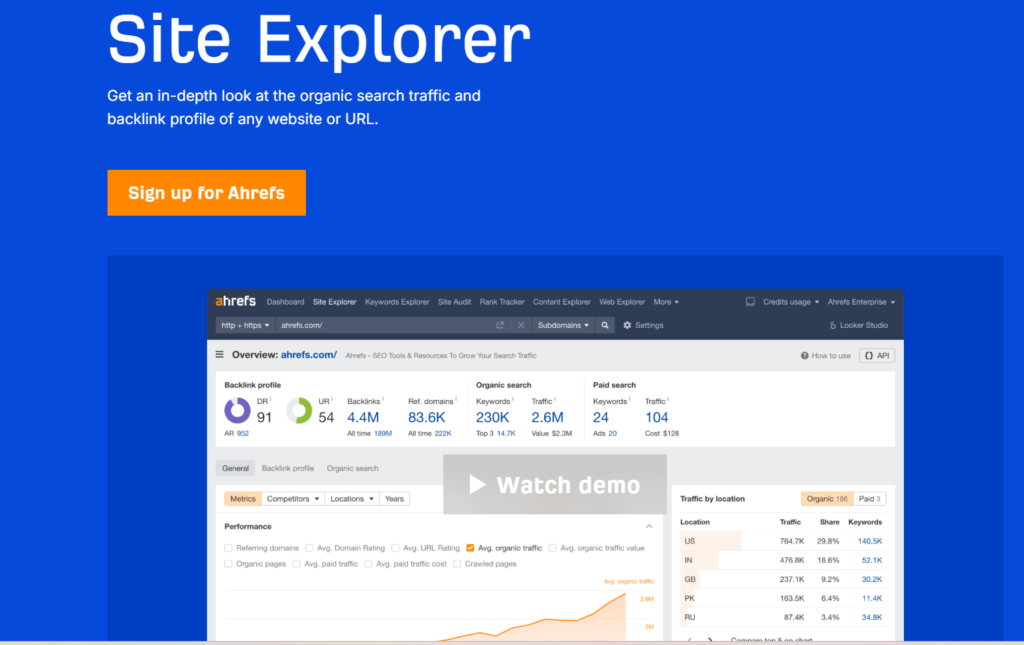The image size is (1024, 645).
Task: Click the paid Keywords 24 value
Action: tap(601, 417)
